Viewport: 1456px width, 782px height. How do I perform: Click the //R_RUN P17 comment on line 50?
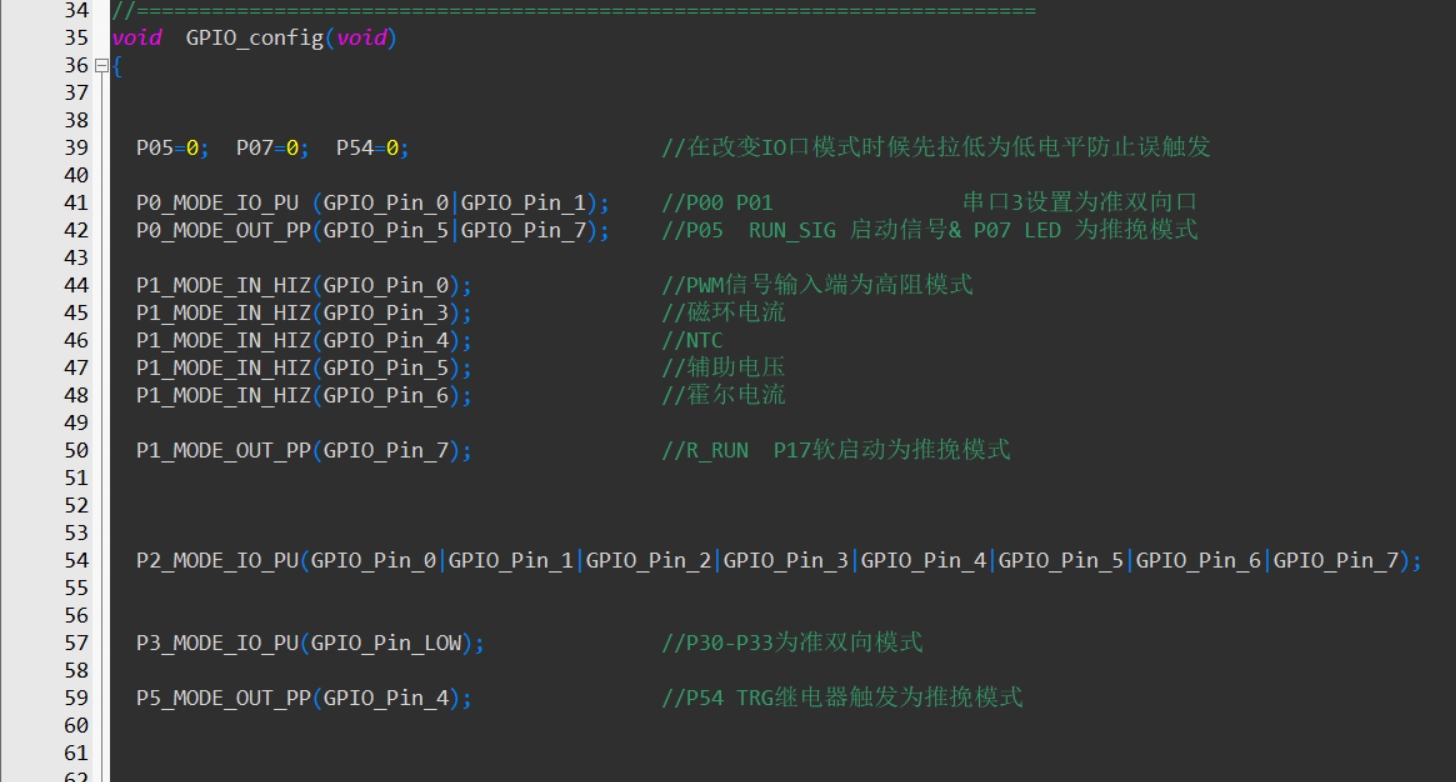click(x=836, y=450)
